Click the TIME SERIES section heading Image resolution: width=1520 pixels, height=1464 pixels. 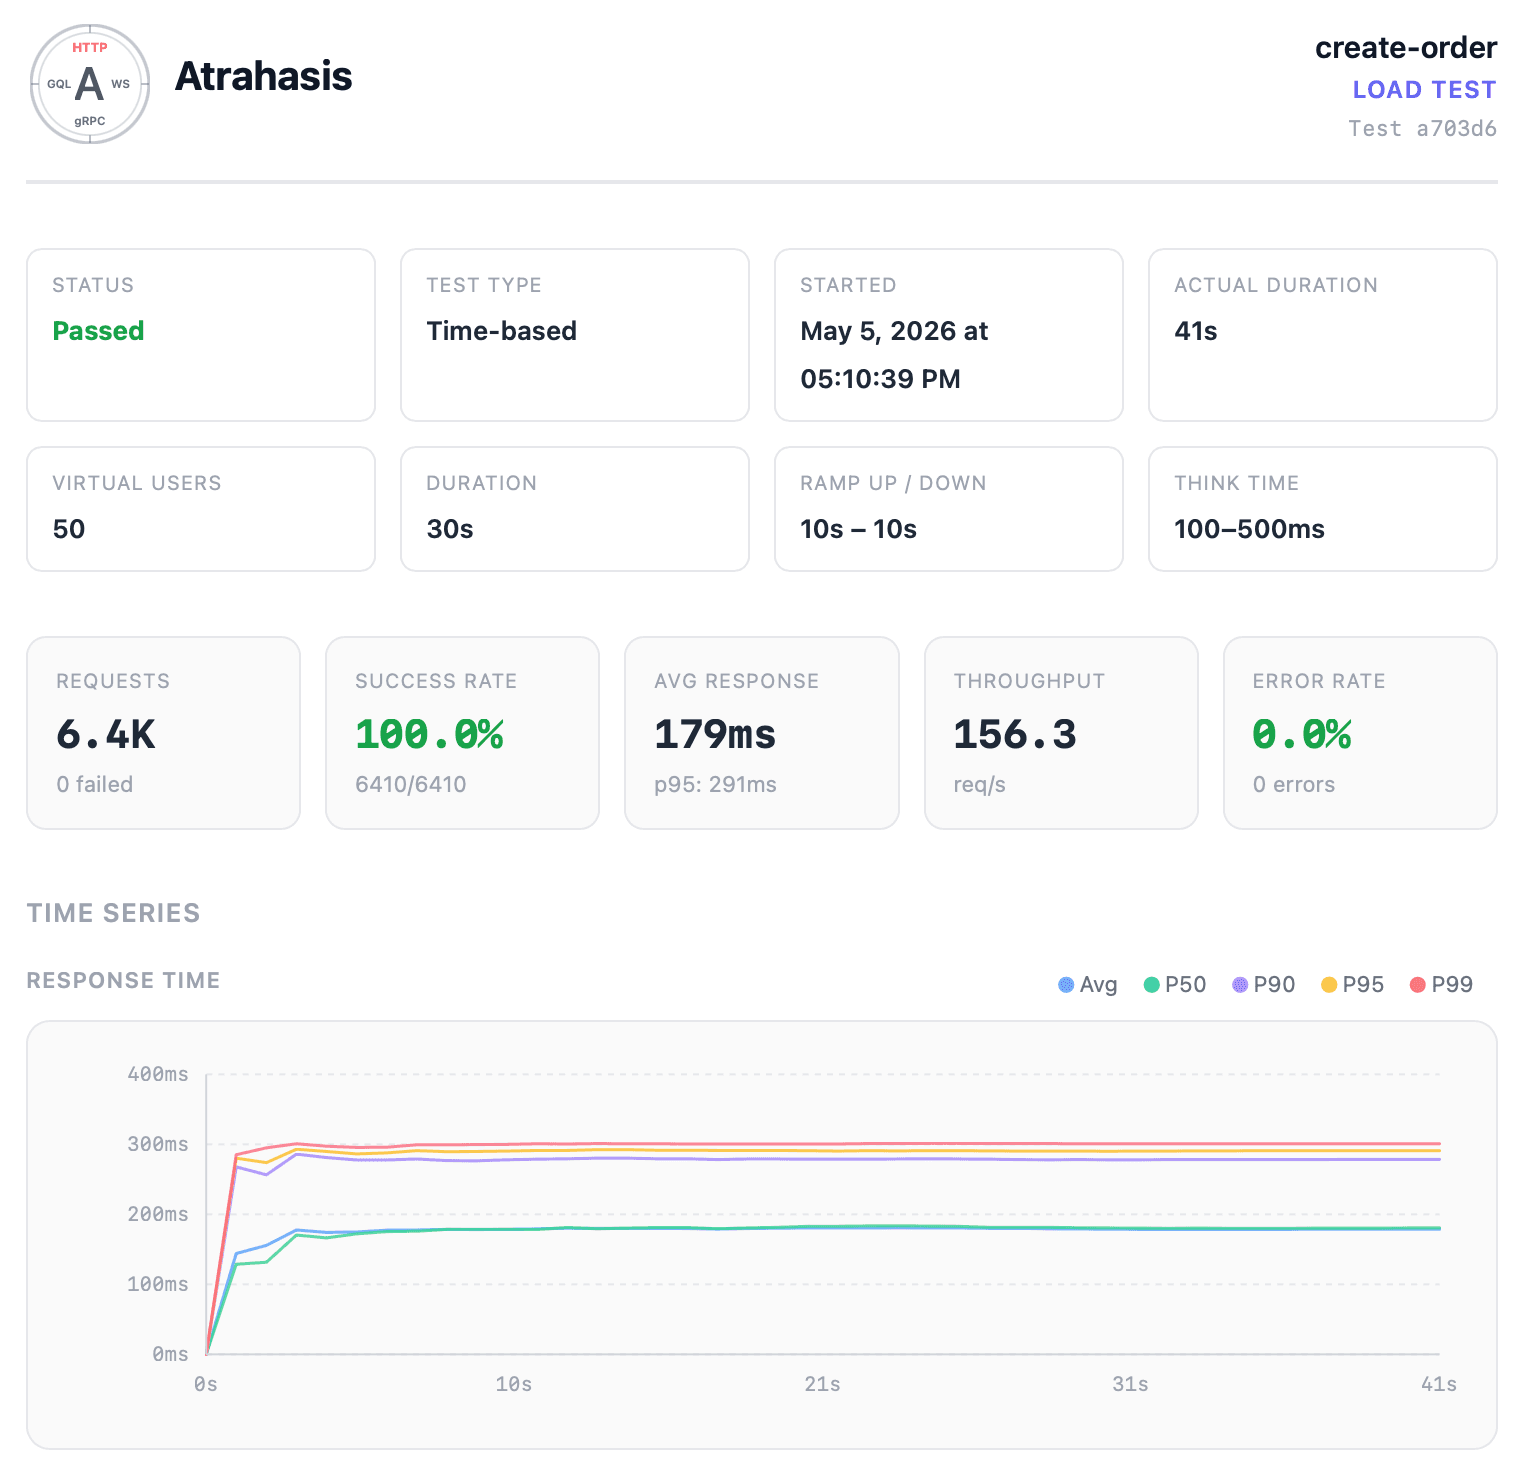coord(113,913)
